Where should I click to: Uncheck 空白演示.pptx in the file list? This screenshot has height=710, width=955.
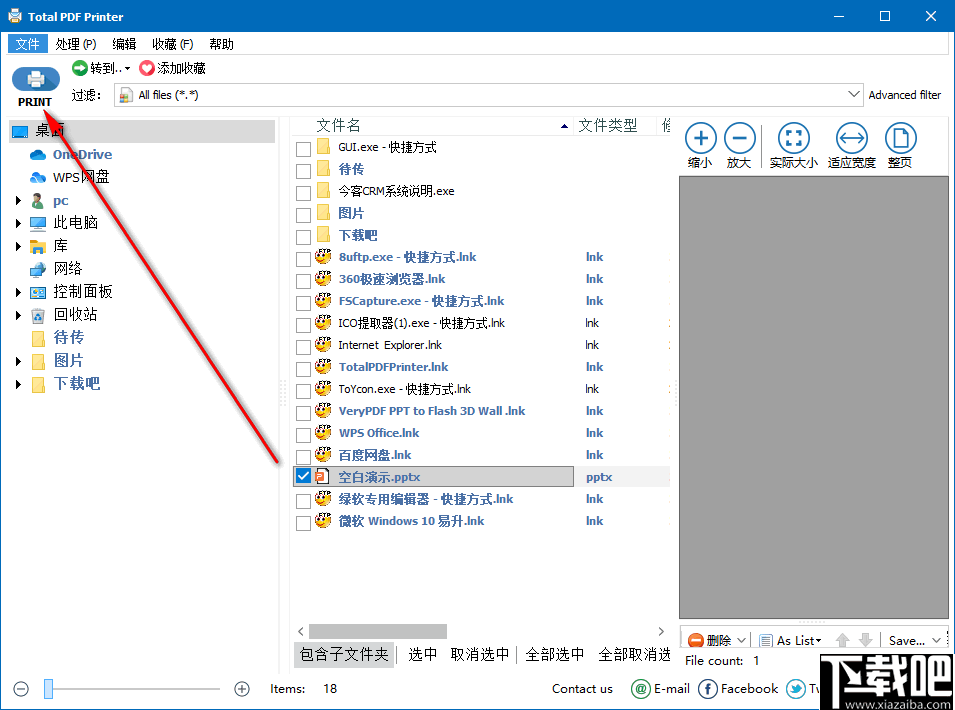coord(303,476)
